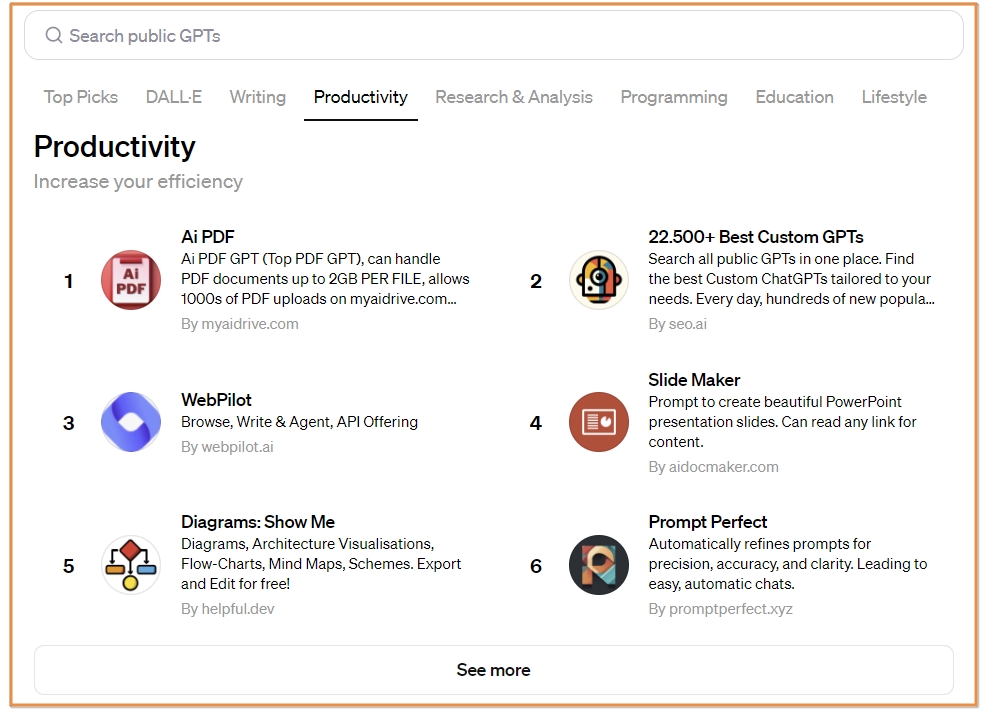Screen dimensions: 986x716
Task: Click rank number 2 beside Best Custom GPTs
Action: [x=536, y=281]
